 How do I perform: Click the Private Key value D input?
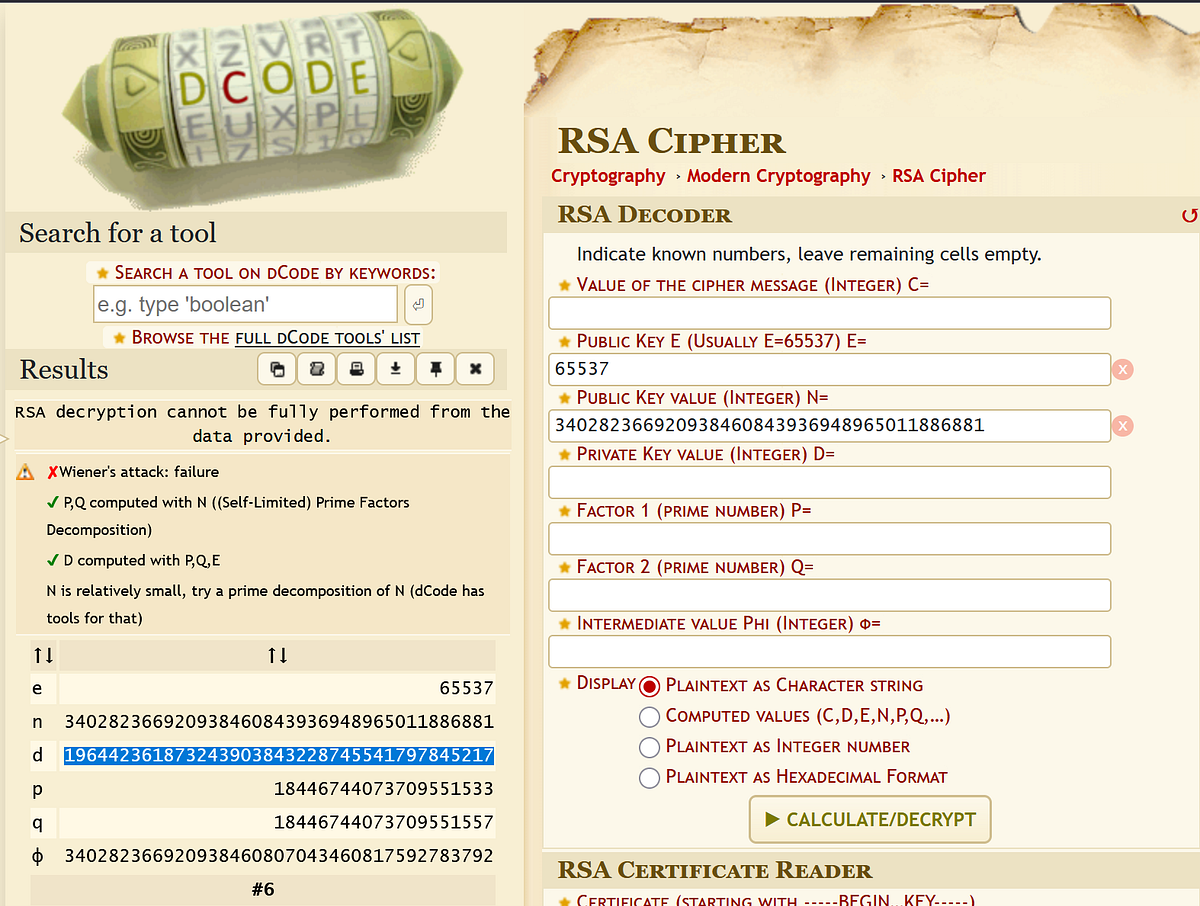coord(830,482)
